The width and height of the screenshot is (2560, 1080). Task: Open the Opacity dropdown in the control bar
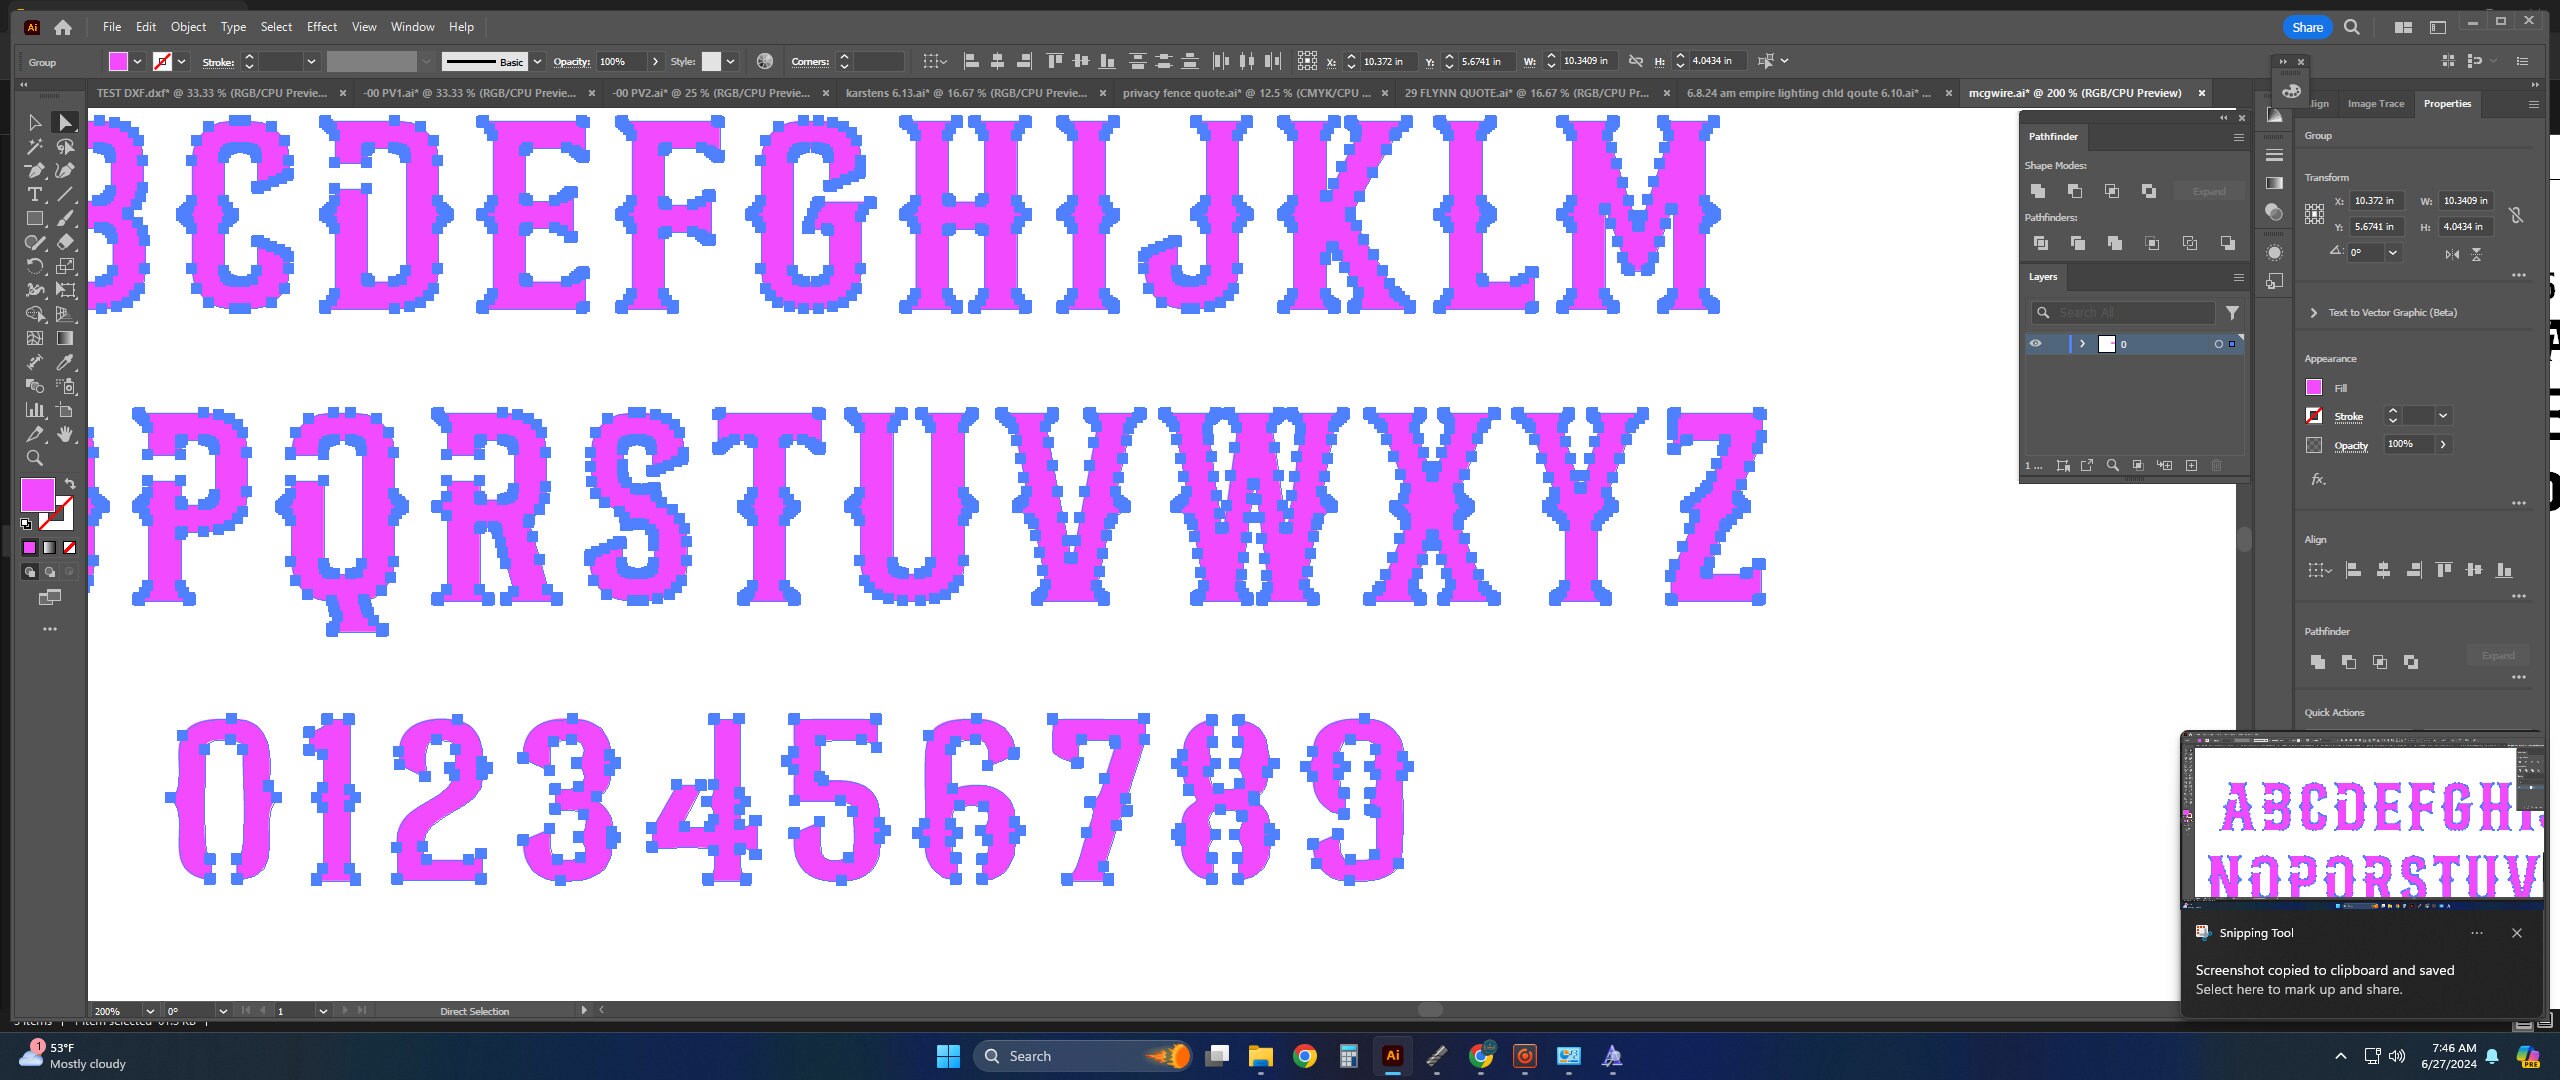(x=656, y=61)
